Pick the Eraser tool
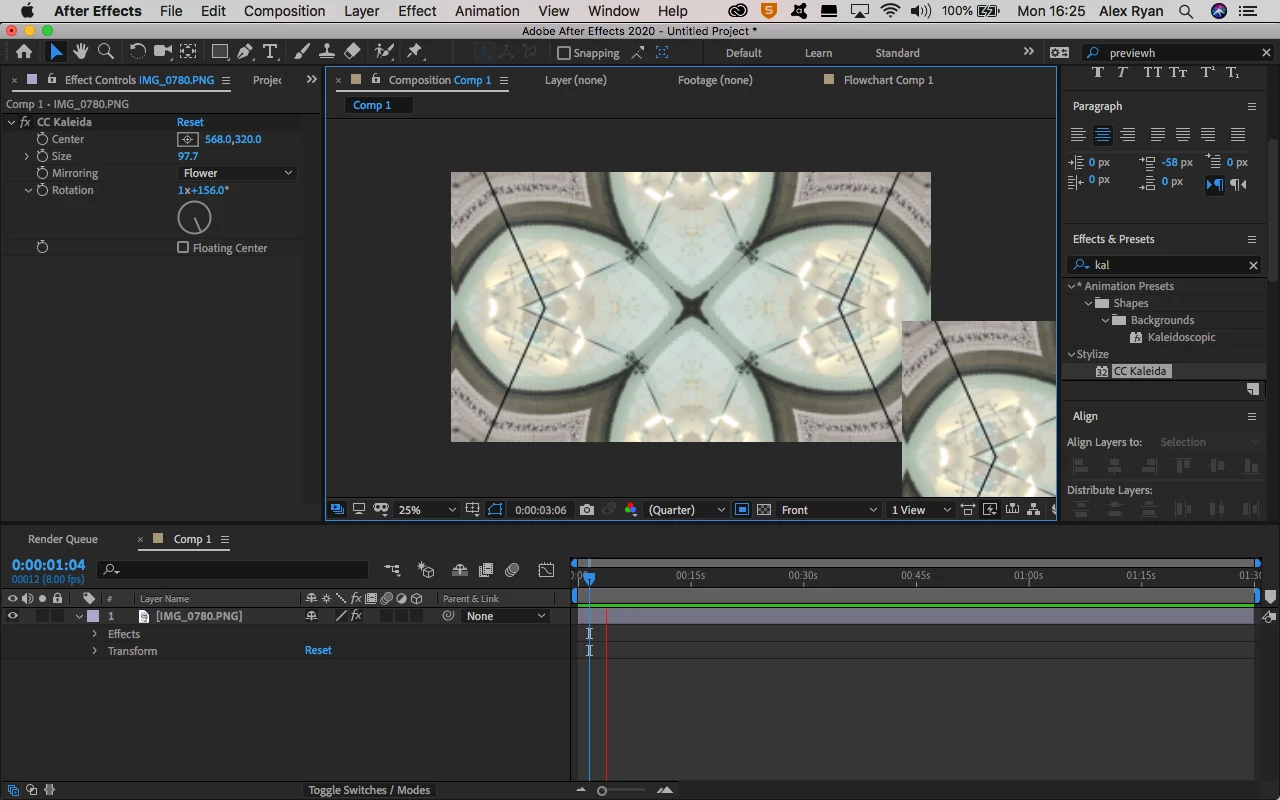The image size is (1280, 800). [x=352, y=52]
